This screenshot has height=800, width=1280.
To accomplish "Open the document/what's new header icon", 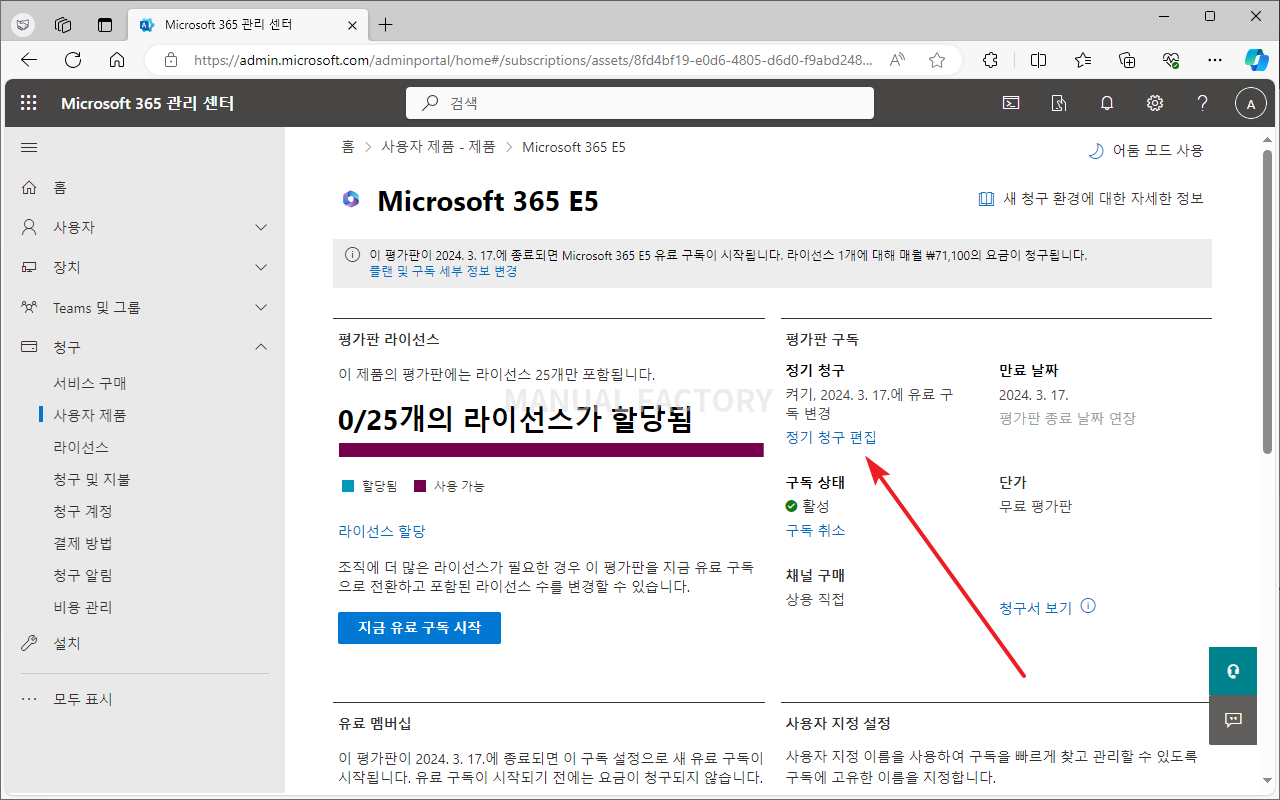I will (x=1059, y=103).
